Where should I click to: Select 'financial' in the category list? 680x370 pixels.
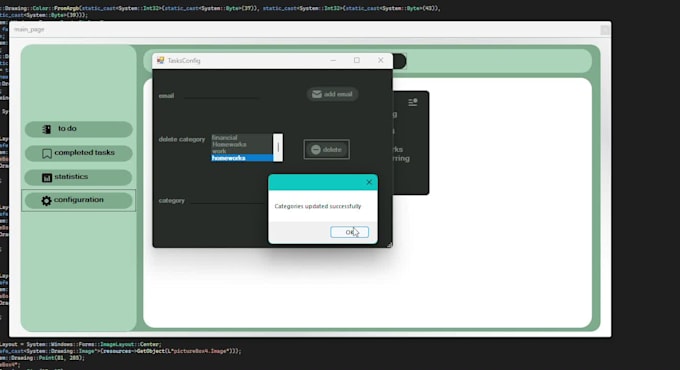point(242,138)
